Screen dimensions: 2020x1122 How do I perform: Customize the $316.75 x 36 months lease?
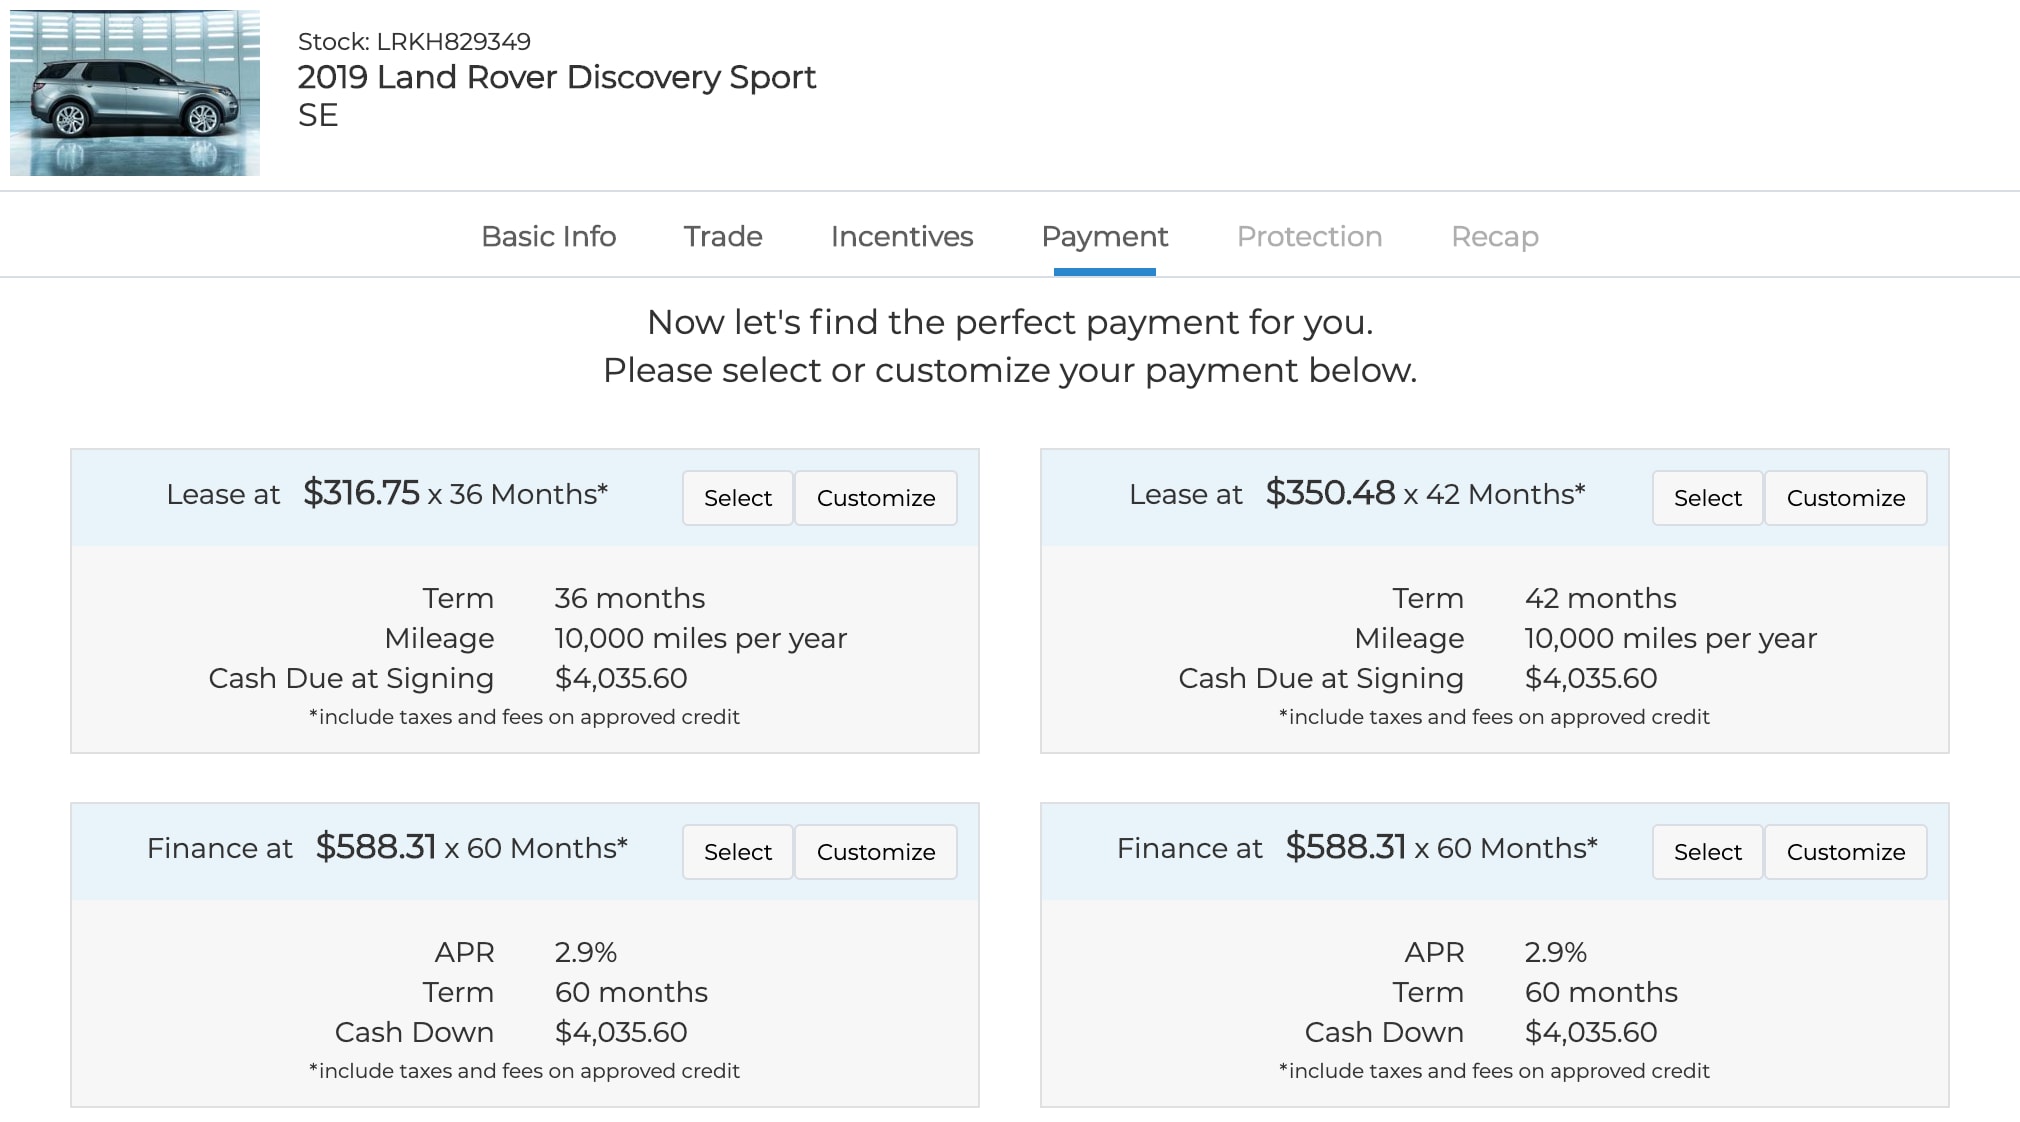pos(876,498)
